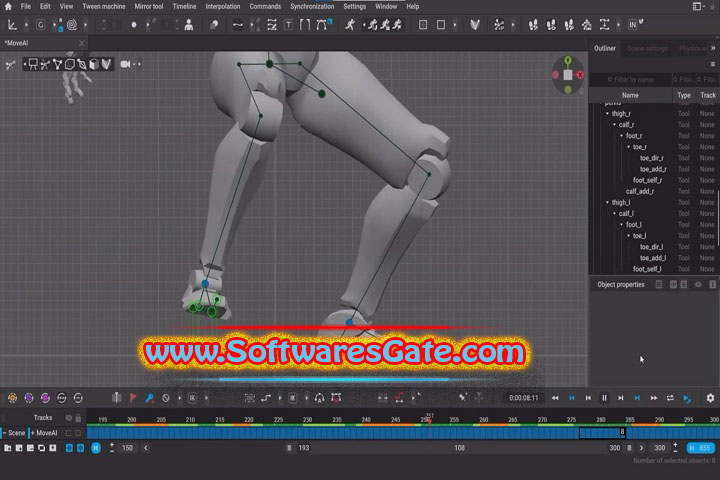Click the empty square icon in top toolbar
The image size is (720, 480).
[x=441, y=25]
